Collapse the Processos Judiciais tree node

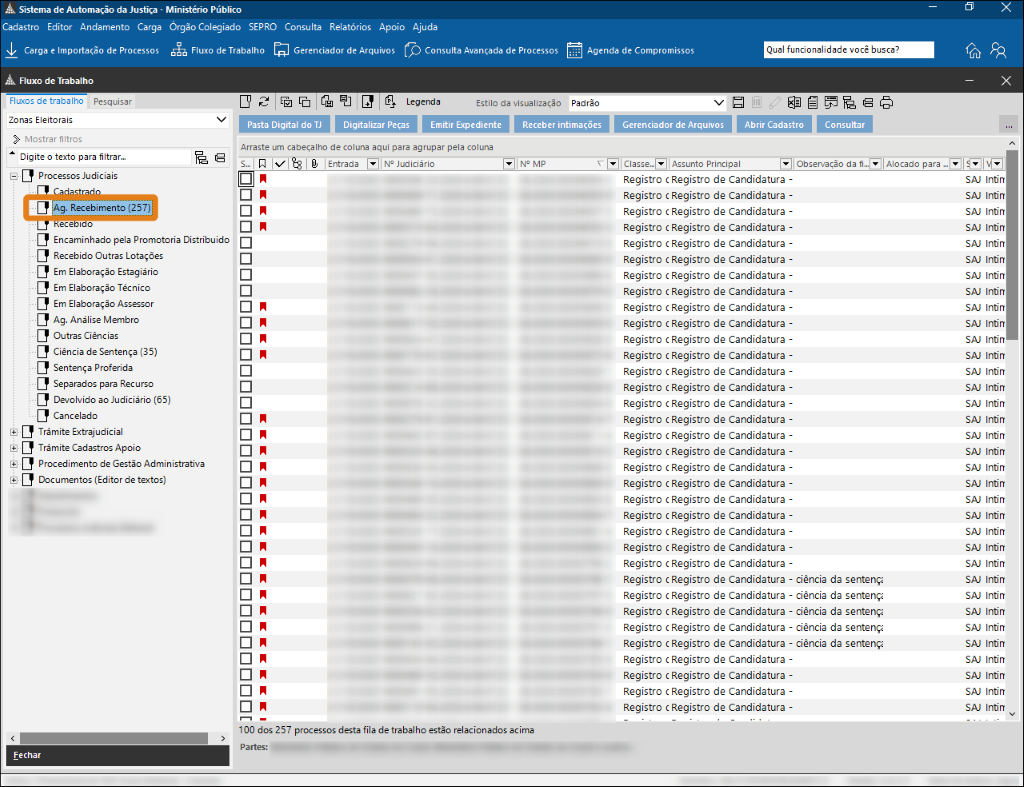tap(14, 176)
